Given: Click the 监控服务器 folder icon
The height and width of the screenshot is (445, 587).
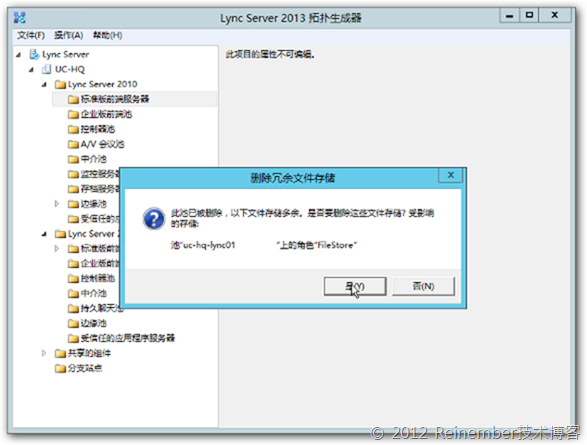Looking at the screenshot, I should [x=73, y=174].
